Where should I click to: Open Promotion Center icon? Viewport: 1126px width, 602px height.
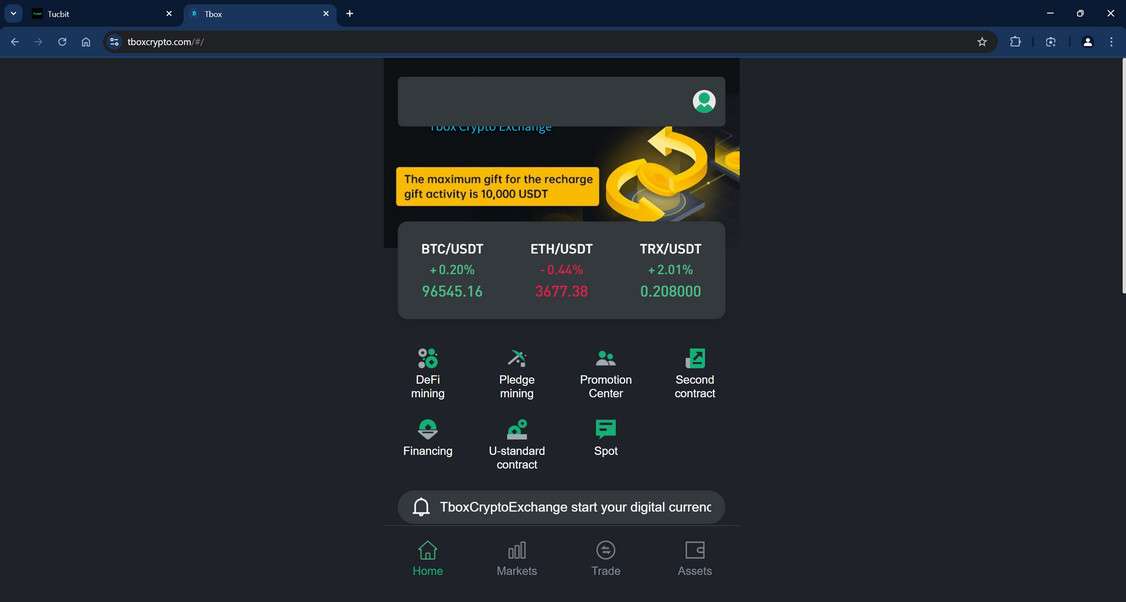[605, 358]
